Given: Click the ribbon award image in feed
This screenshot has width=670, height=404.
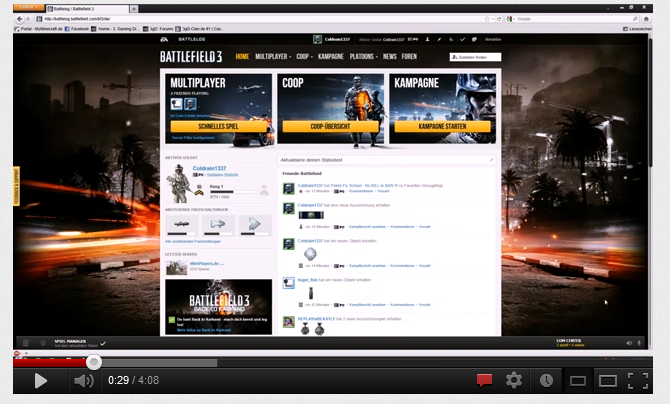Looking at the screenshot, I should coord(311,215).
